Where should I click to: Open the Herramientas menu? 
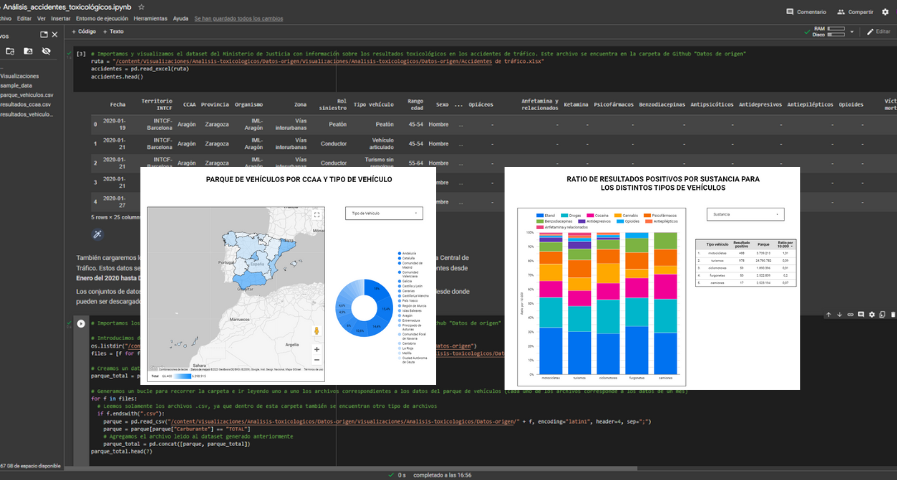click(150, 19)
